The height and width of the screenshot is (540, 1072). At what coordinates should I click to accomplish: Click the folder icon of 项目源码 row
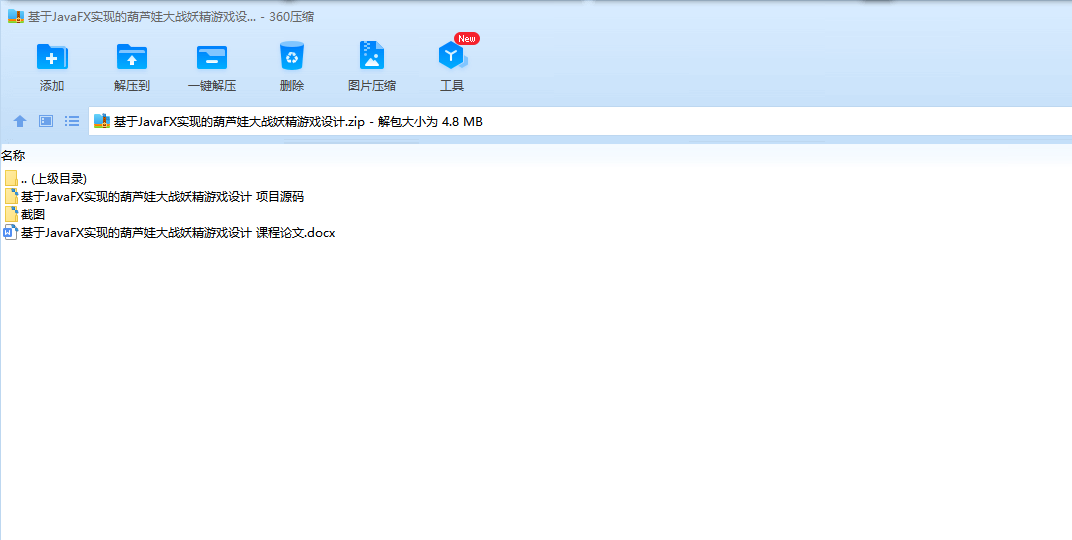11,196
